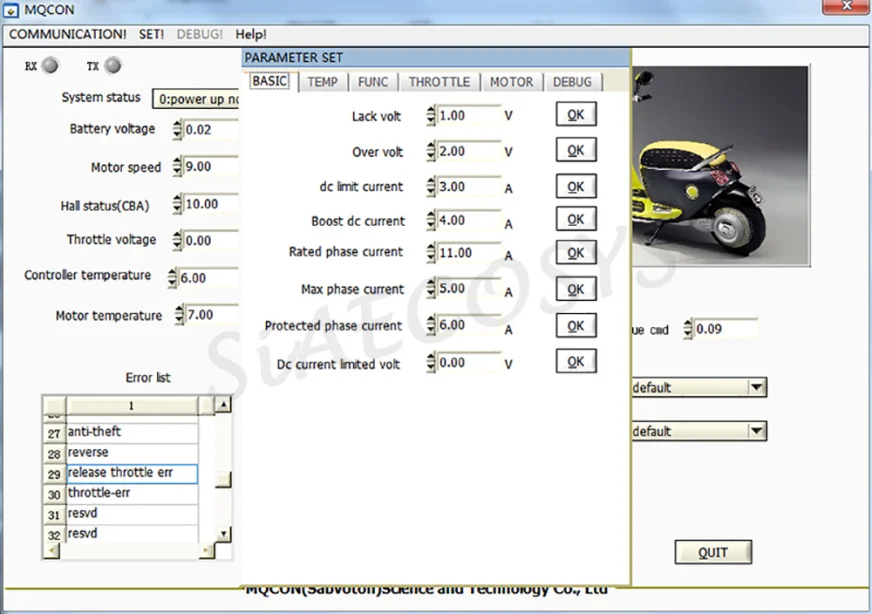Click the RX indicator light
The height and width of the screenshot is (614, 872).
point(50,66)
